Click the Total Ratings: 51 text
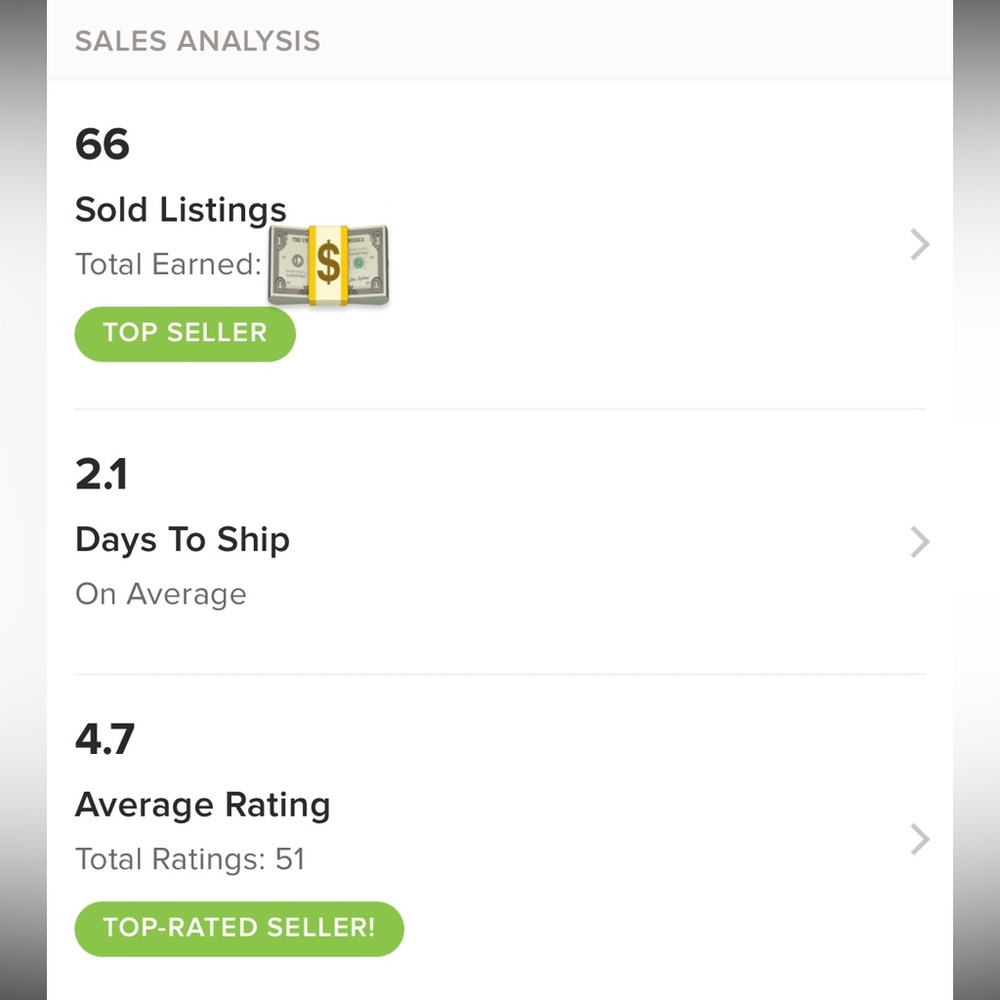 pyautogui.click(x=190, y=859)
